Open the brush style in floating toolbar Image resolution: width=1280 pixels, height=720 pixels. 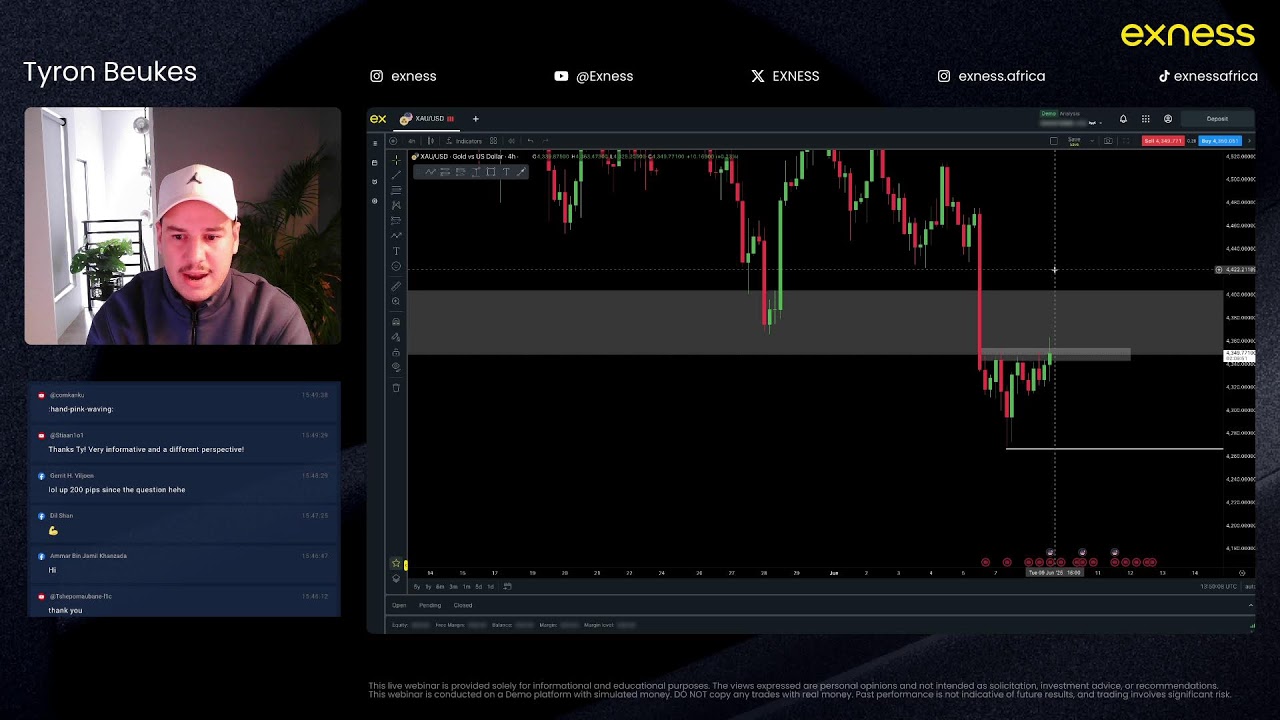click(x=521, y=172)
